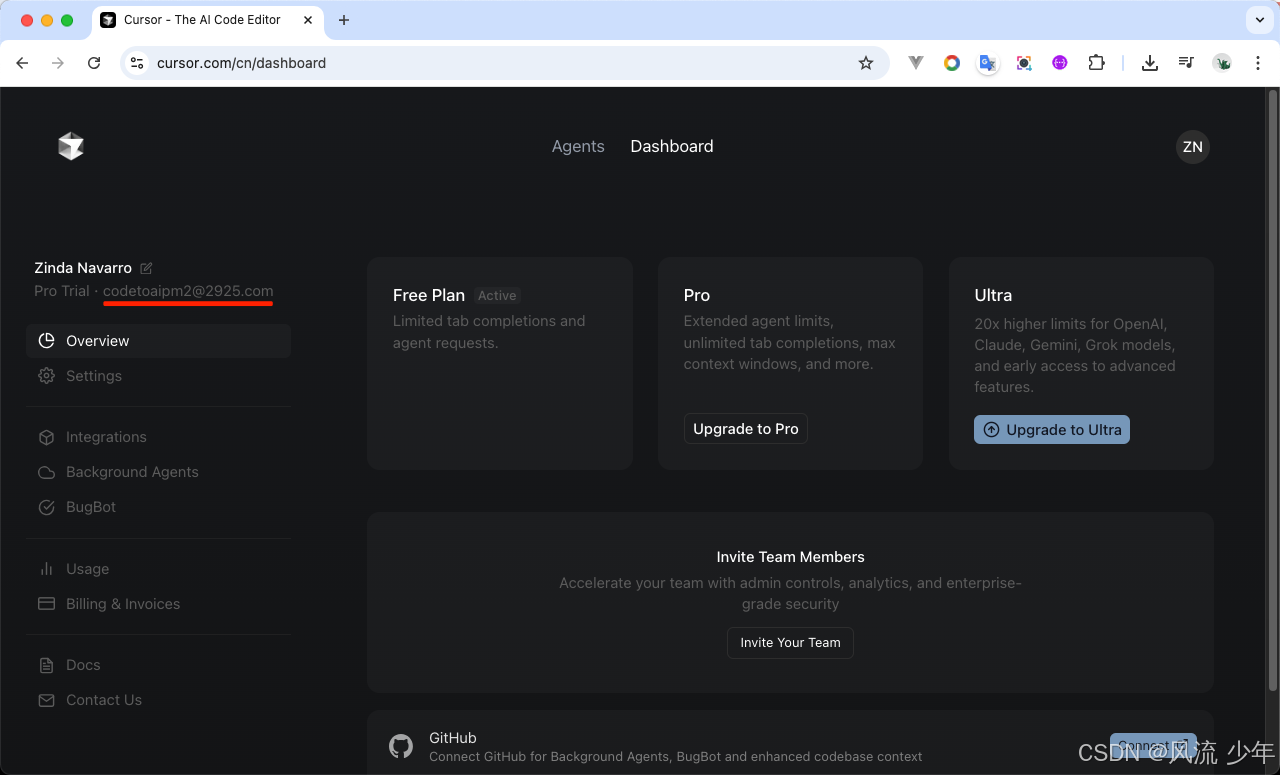Open Background Agents in the sidebar

(159, 472)
